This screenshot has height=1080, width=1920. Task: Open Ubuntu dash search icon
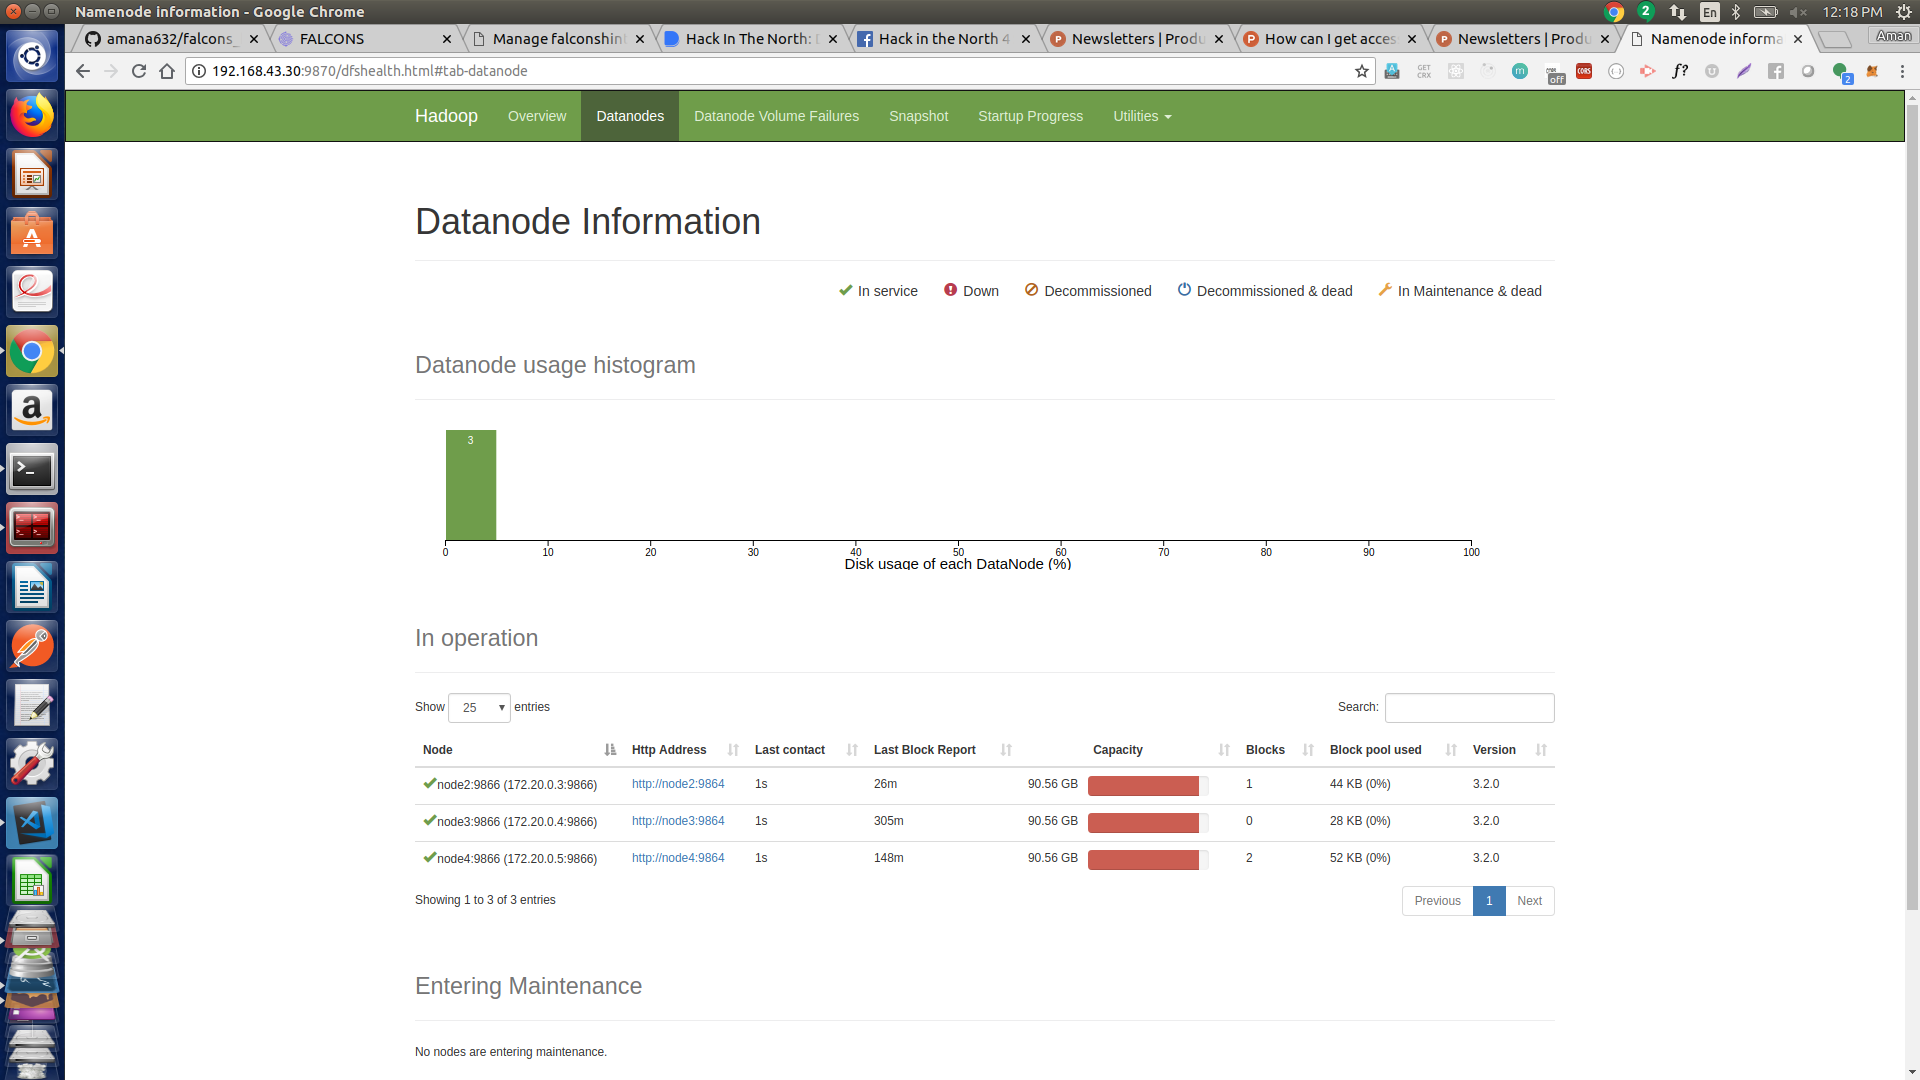[32, 56]
